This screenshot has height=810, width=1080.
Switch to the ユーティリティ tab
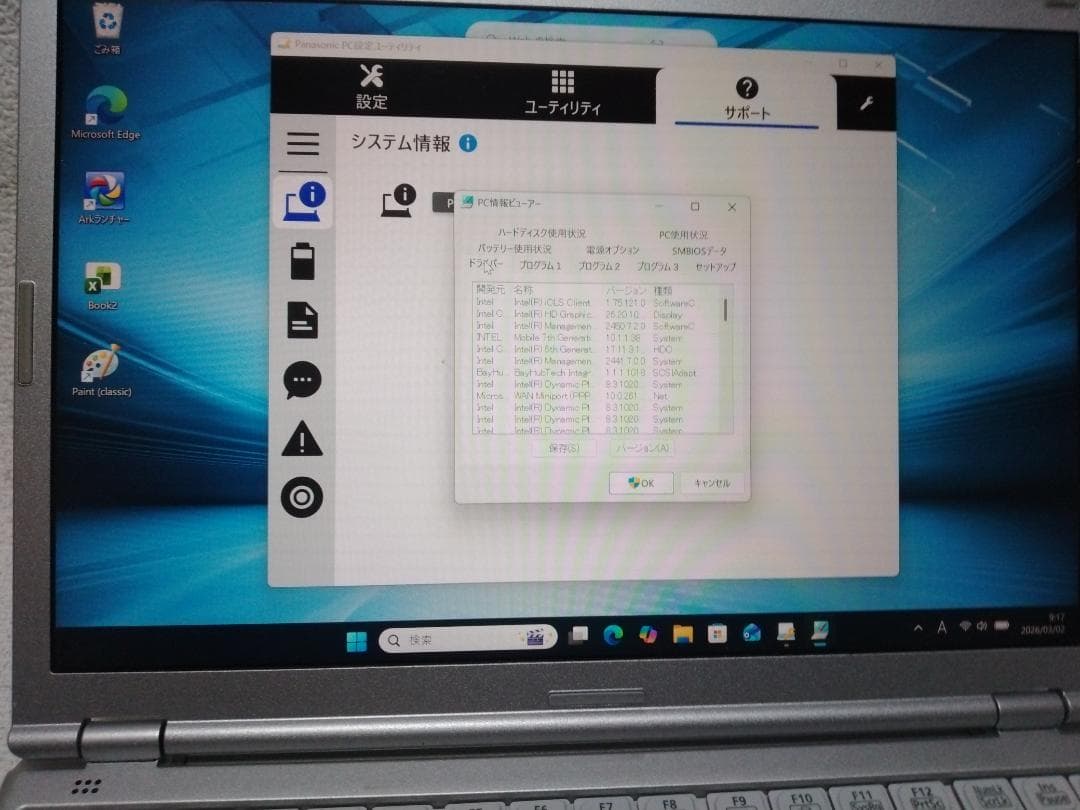click(x=562, y=92)
